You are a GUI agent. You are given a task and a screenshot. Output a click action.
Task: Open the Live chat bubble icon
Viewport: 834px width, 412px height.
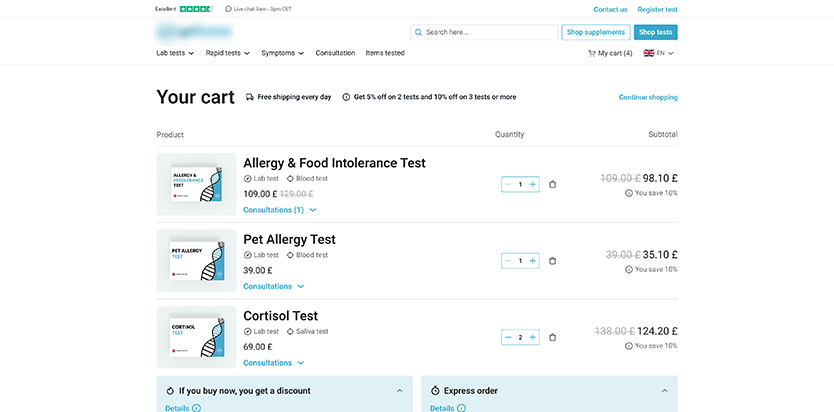pyautogui.click(x=229, y=9)
